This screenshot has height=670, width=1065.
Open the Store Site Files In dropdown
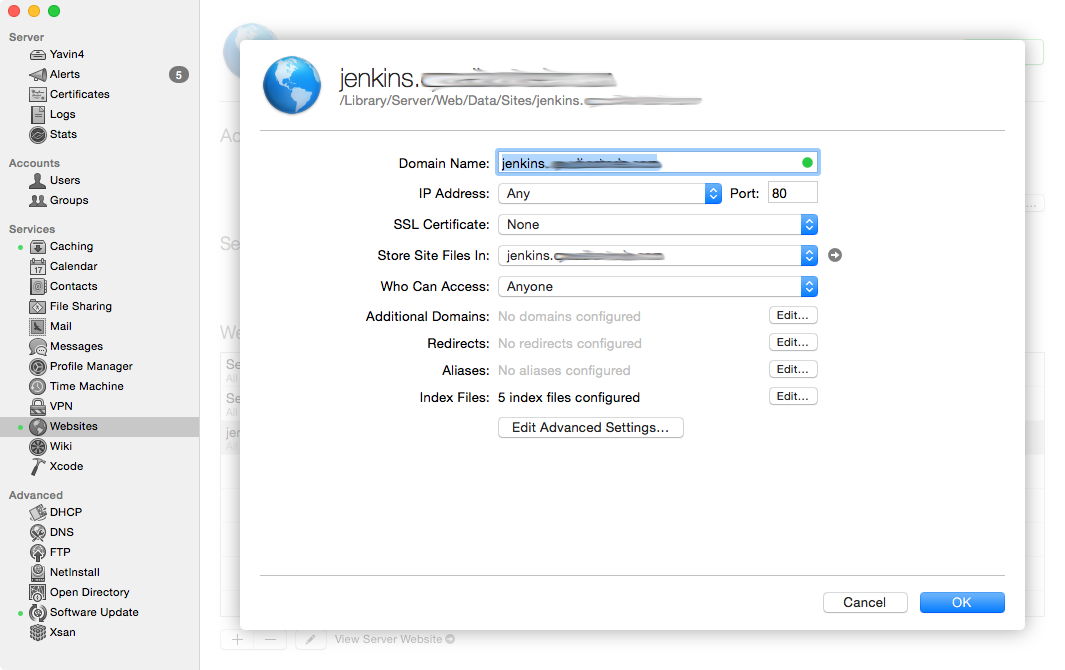657,255
